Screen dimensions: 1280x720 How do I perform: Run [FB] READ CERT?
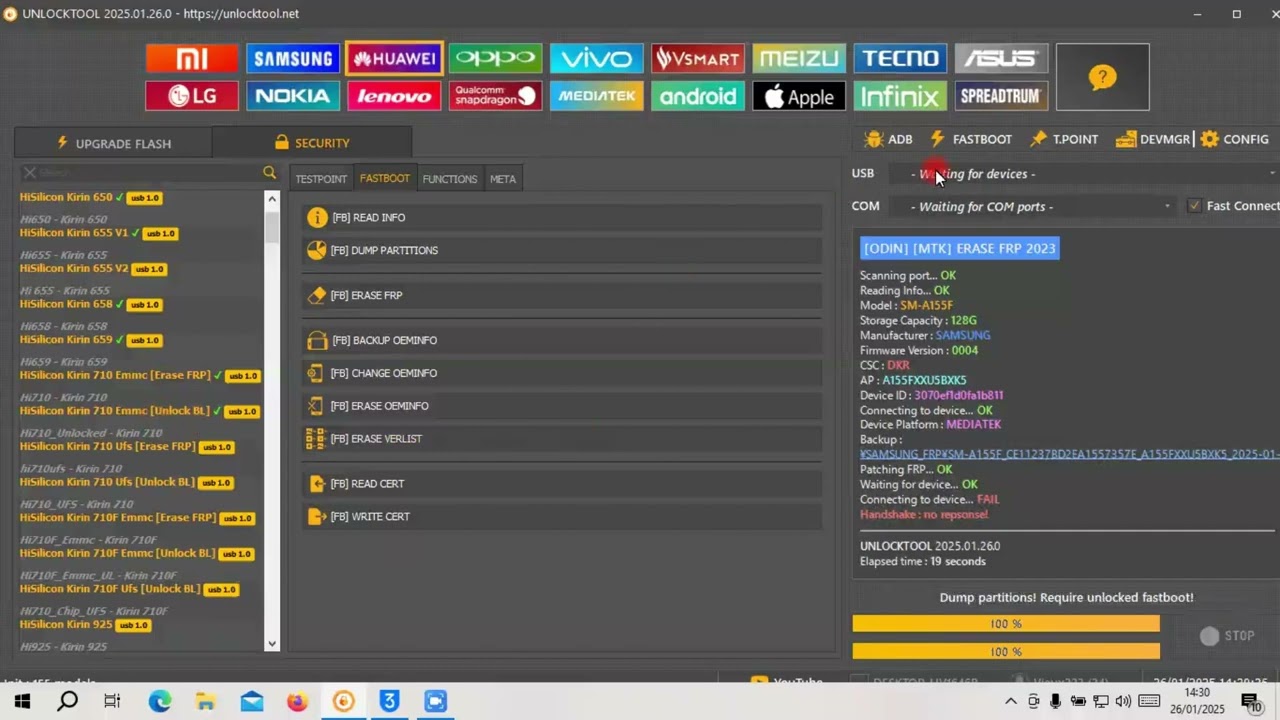[x=562, y=484]
